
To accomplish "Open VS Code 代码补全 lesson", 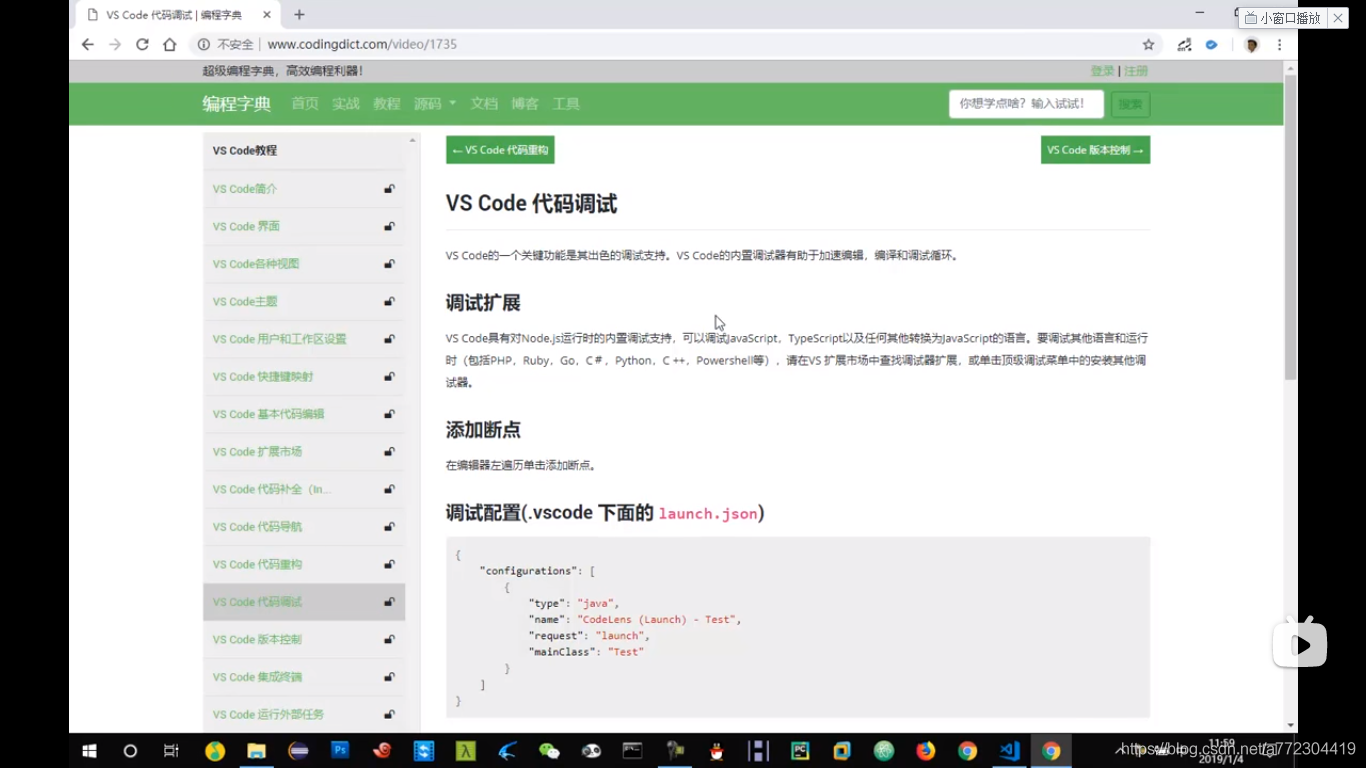I will [x=271, y=490].
